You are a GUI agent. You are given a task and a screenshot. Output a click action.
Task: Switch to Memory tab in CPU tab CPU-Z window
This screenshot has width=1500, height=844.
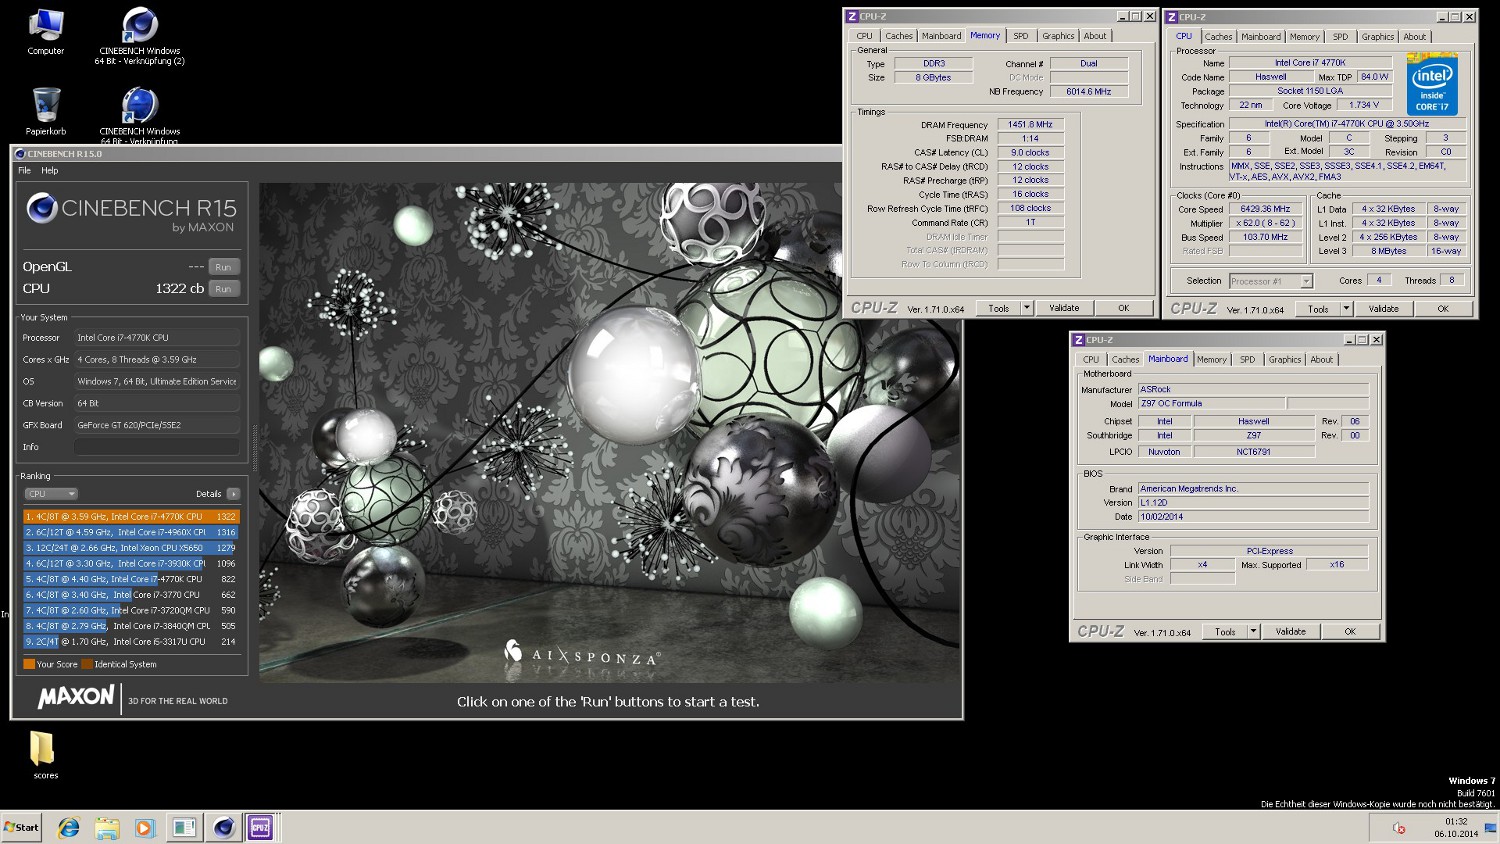(1305, 37)
